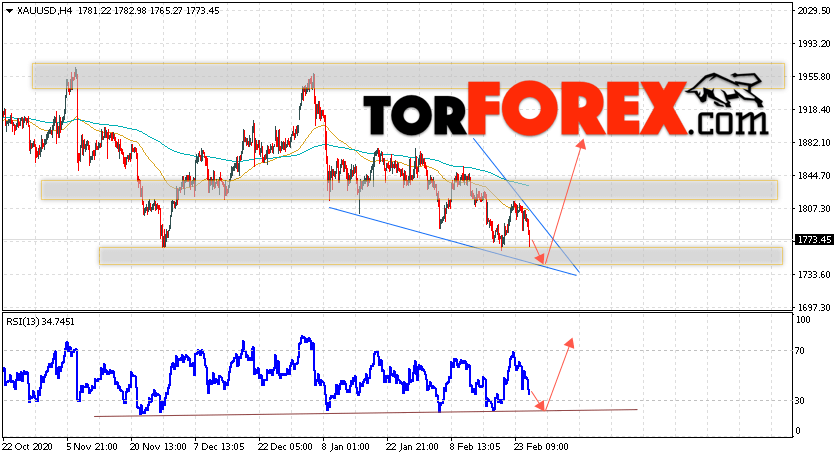The width and height of the screenshot is (838, 458).
Task: Click the 7 Dec 13:05 date label
Action: [x=219, y=447]
